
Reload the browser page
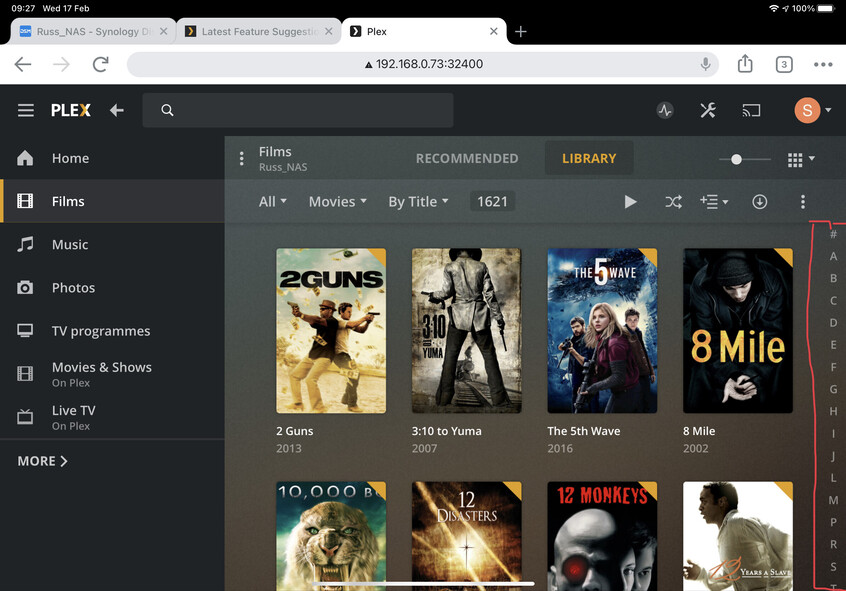coord(100,64)
